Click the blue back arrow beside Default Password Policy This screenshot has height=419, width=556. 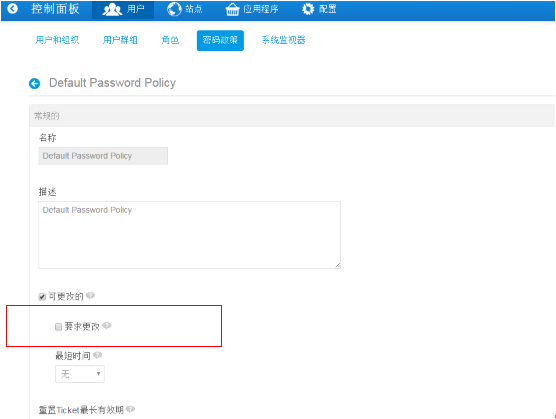point(34,84)
